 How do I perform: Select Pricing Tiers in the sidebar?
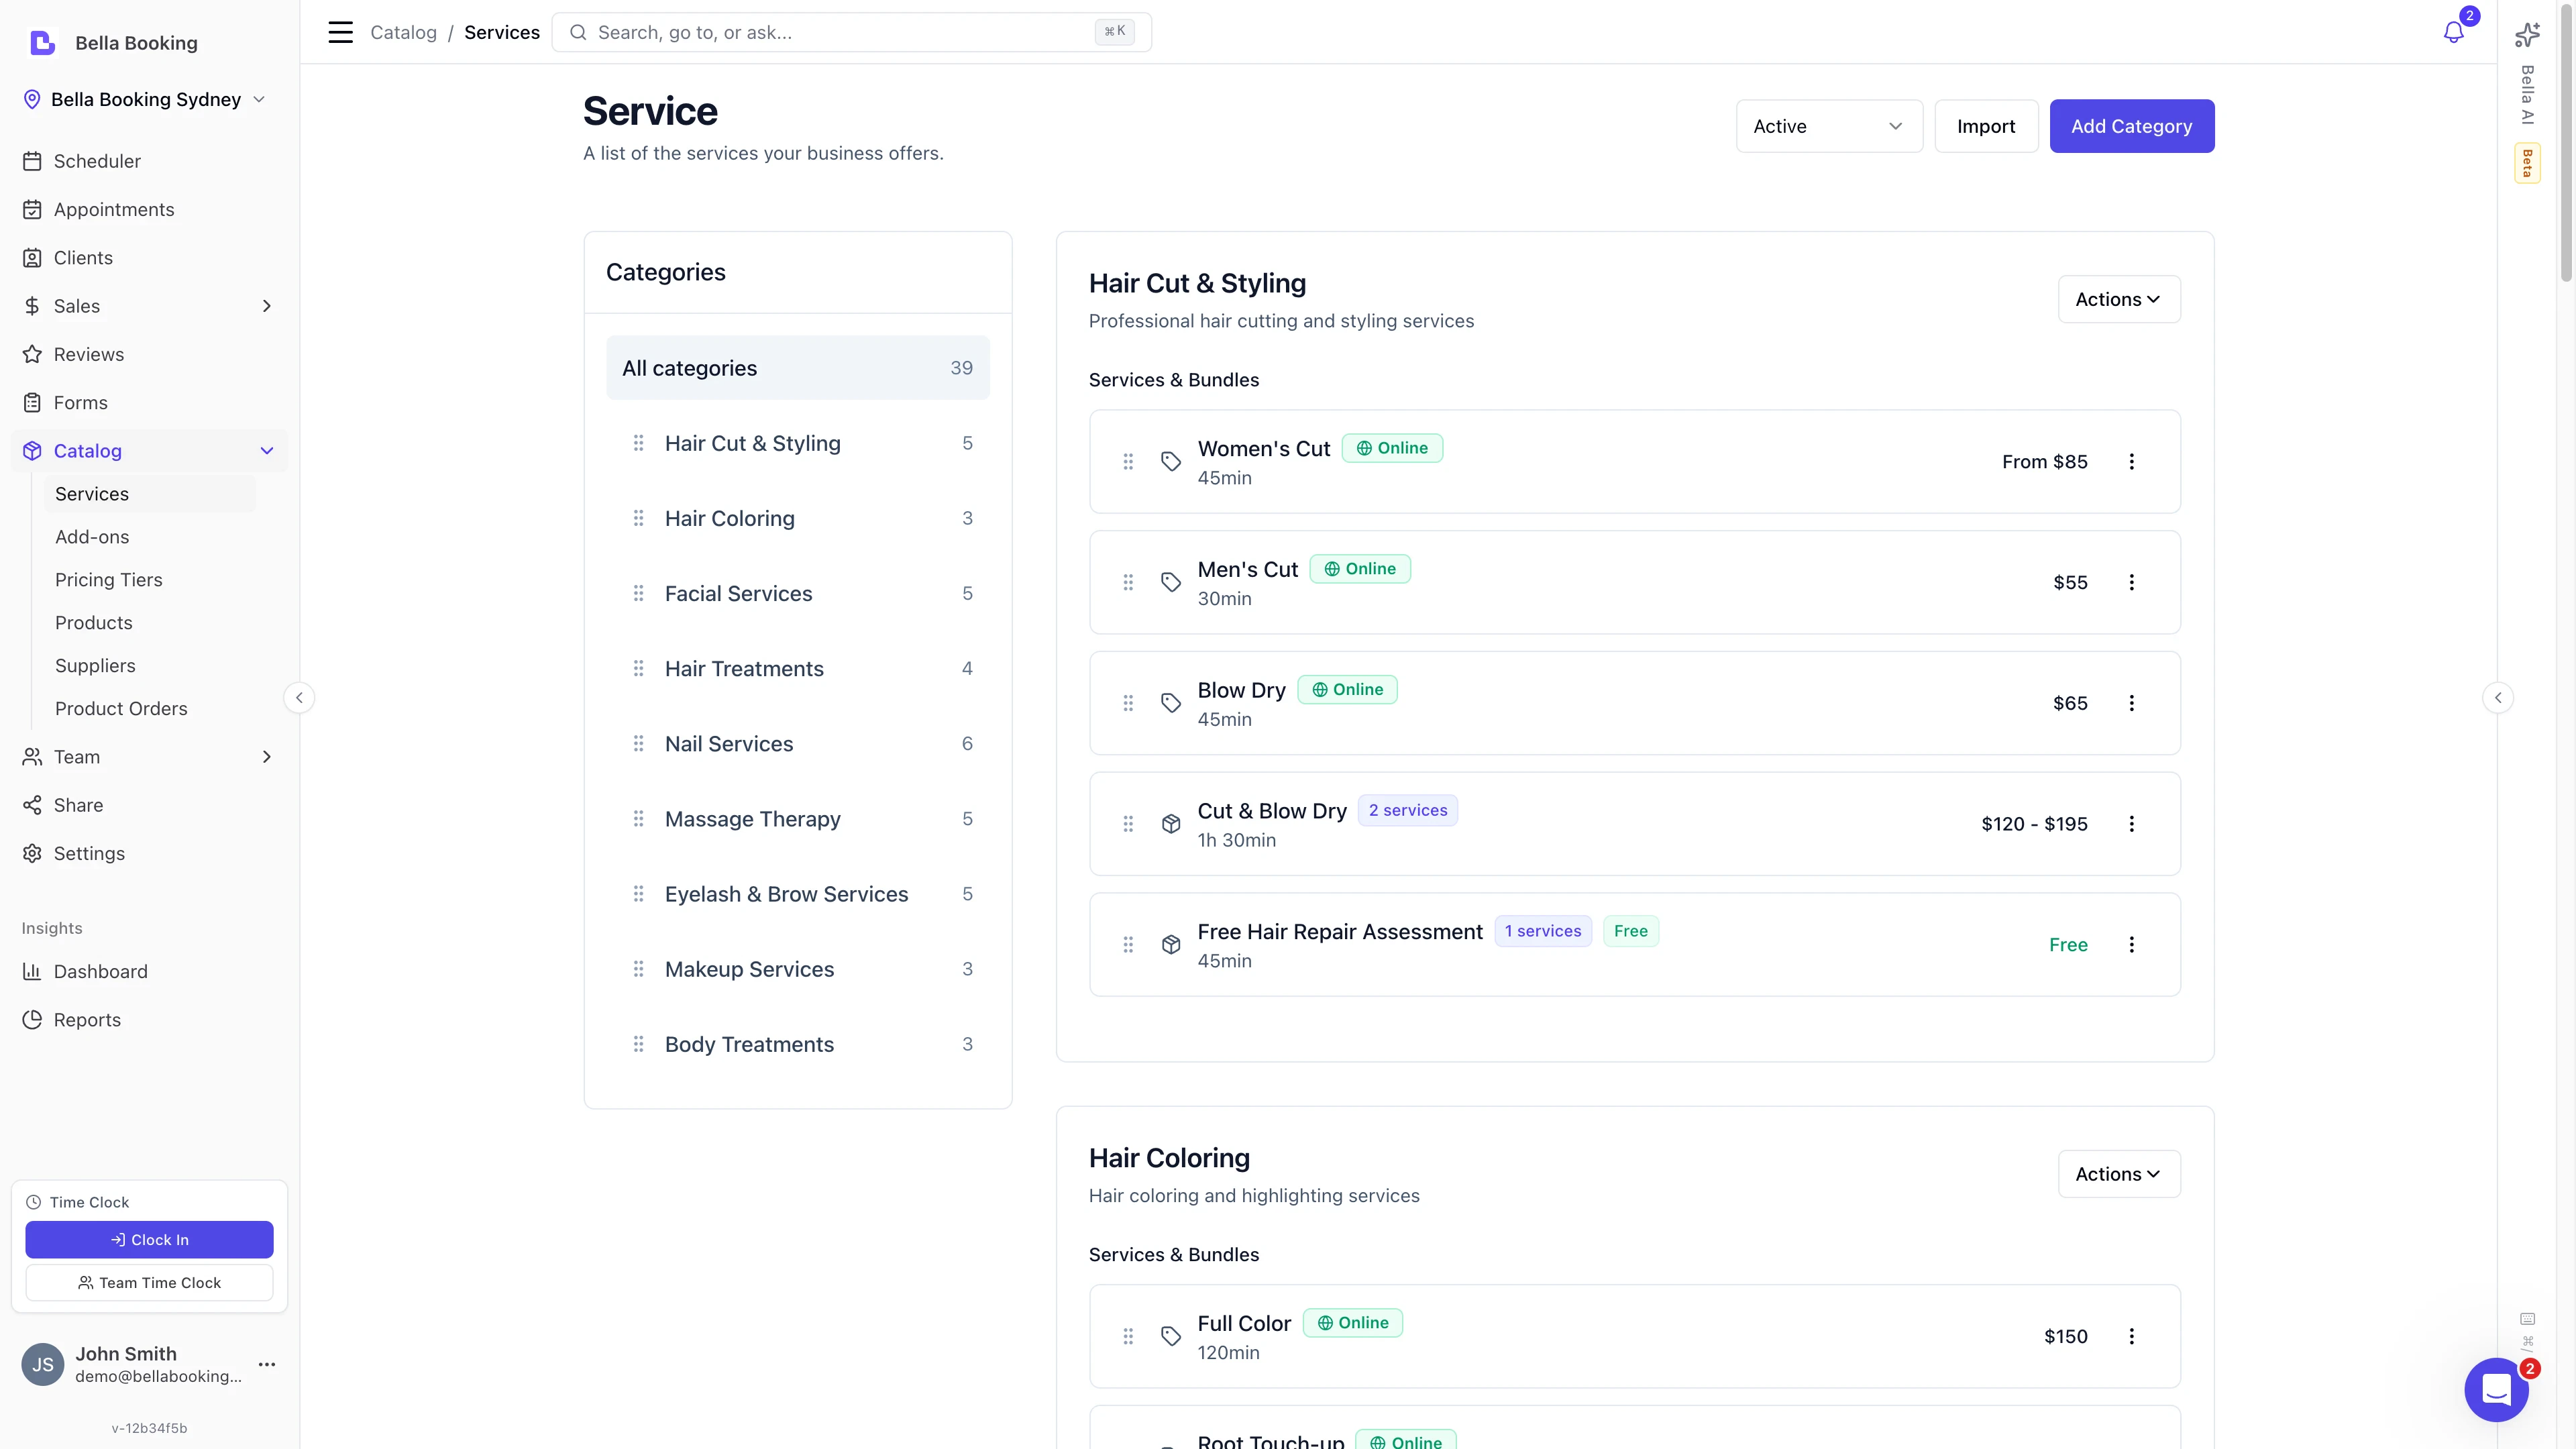pyautogui.click(x=109, y=579)
